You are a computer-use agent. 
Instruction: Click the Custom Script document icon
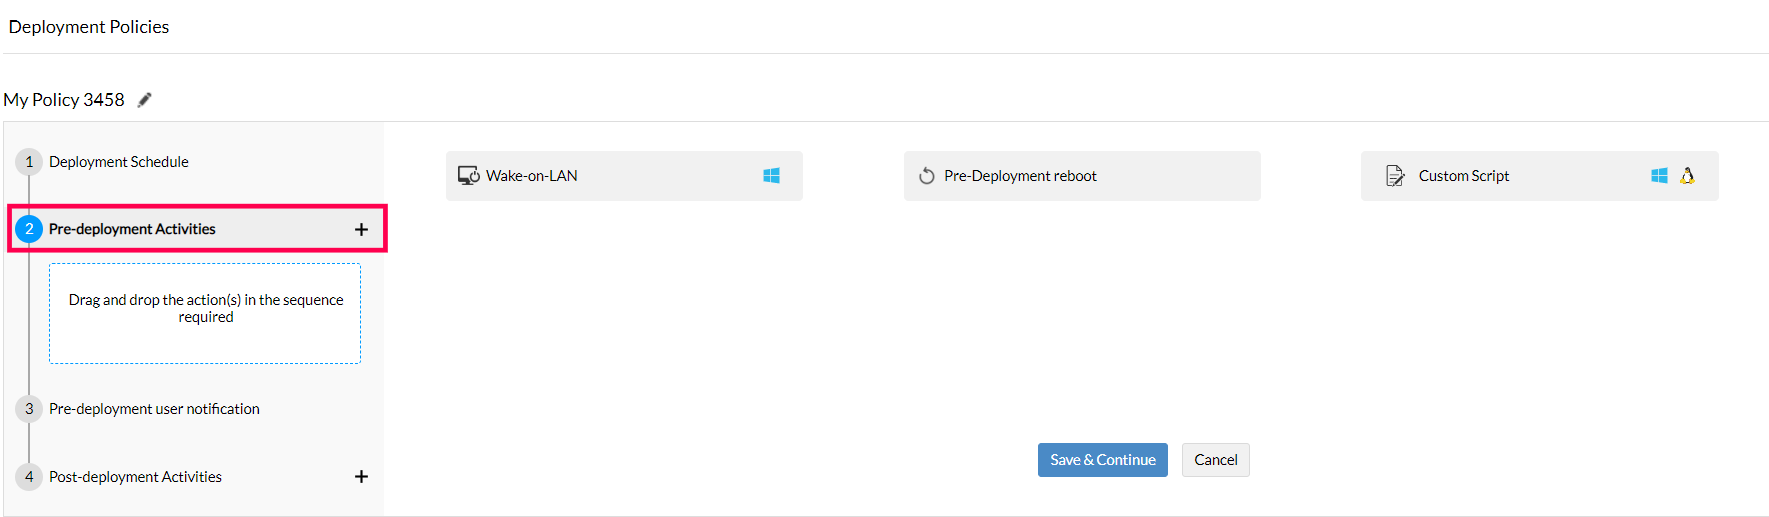pos(1395,176)
